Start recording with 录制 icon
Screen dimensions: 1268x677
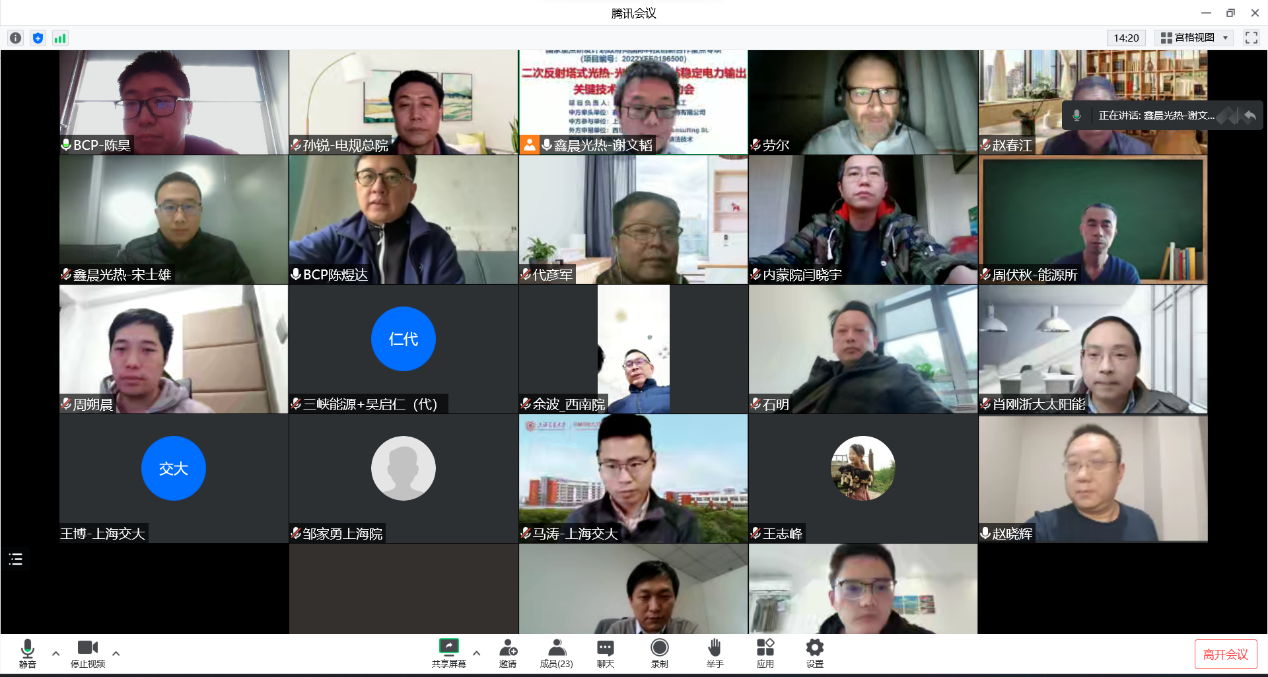click(x=659, y=654)
